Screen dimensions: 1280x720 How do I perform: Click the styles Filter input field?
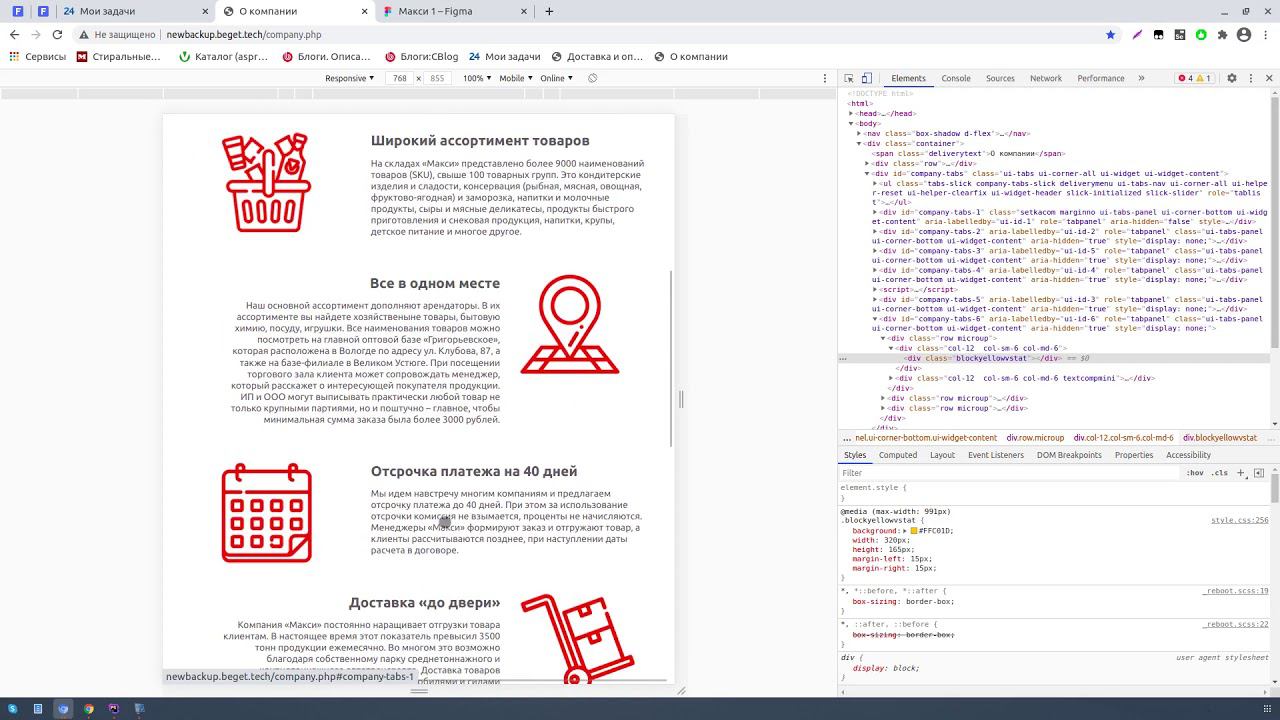tap(1010, 473)
